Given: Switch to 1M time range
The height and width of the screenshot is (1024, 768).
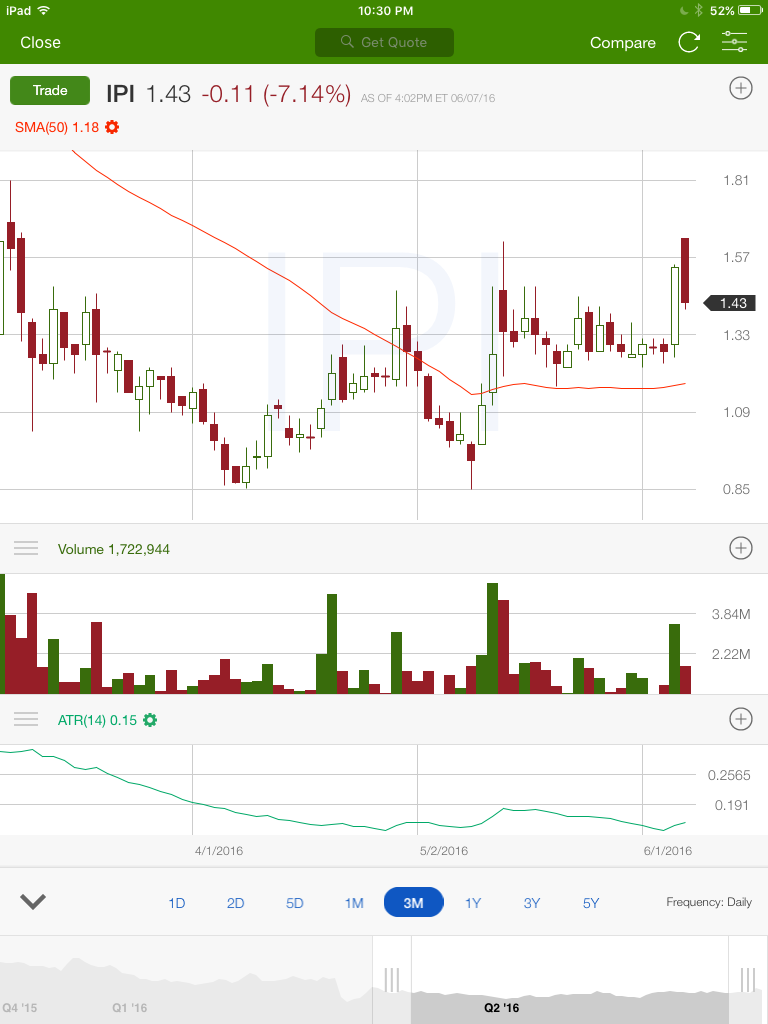Looking at the screenshot, I should pyautogui.click(x=354, y=903).
